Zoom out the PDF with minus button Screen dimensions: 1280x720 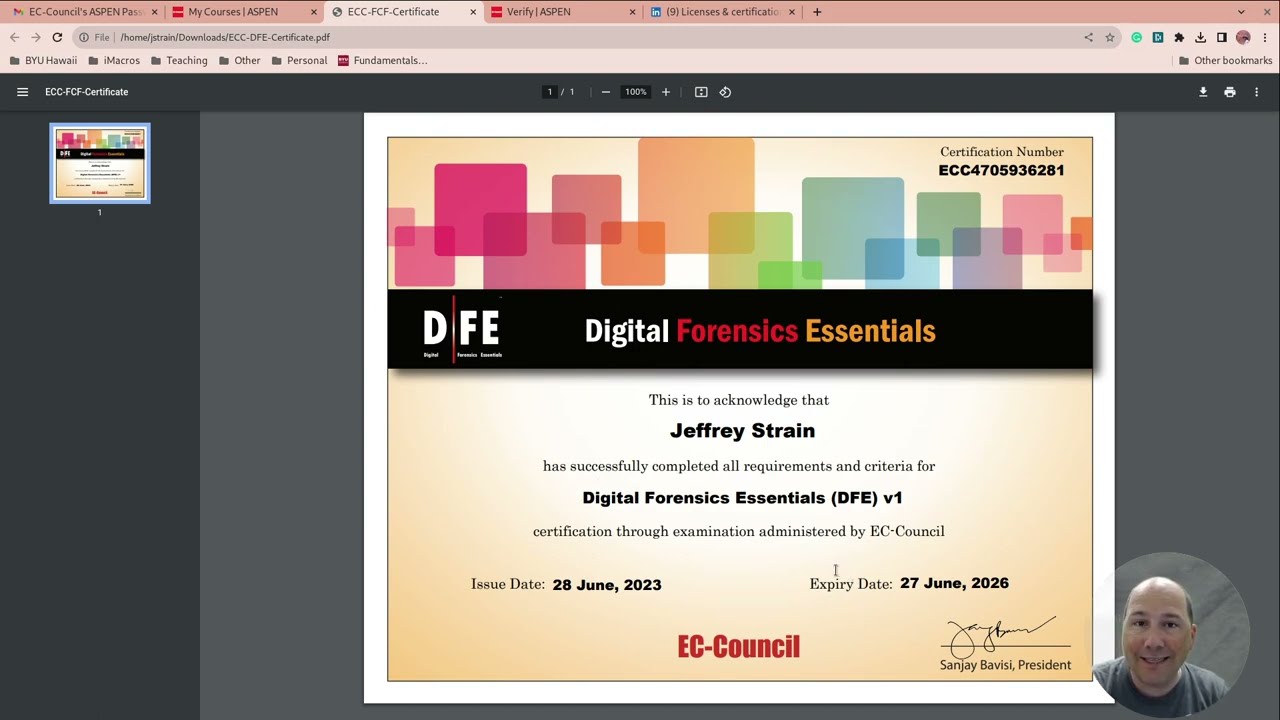(605, 92)
